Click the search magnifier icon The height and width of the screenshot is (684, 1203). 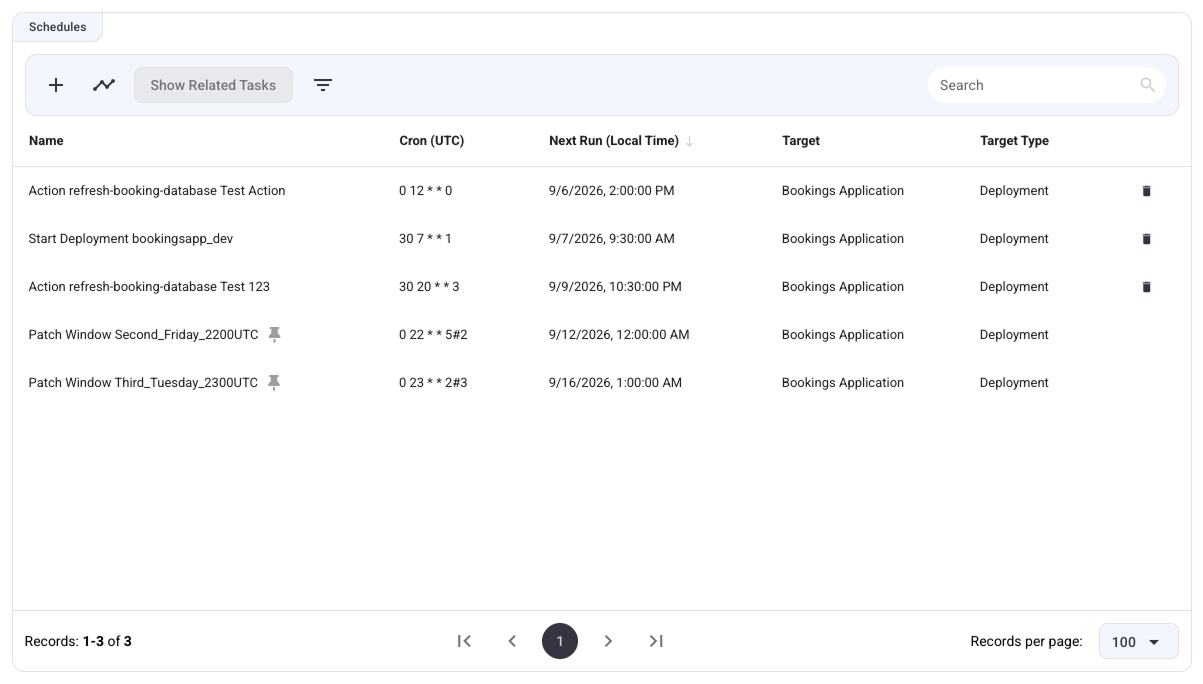point(1148,85)
